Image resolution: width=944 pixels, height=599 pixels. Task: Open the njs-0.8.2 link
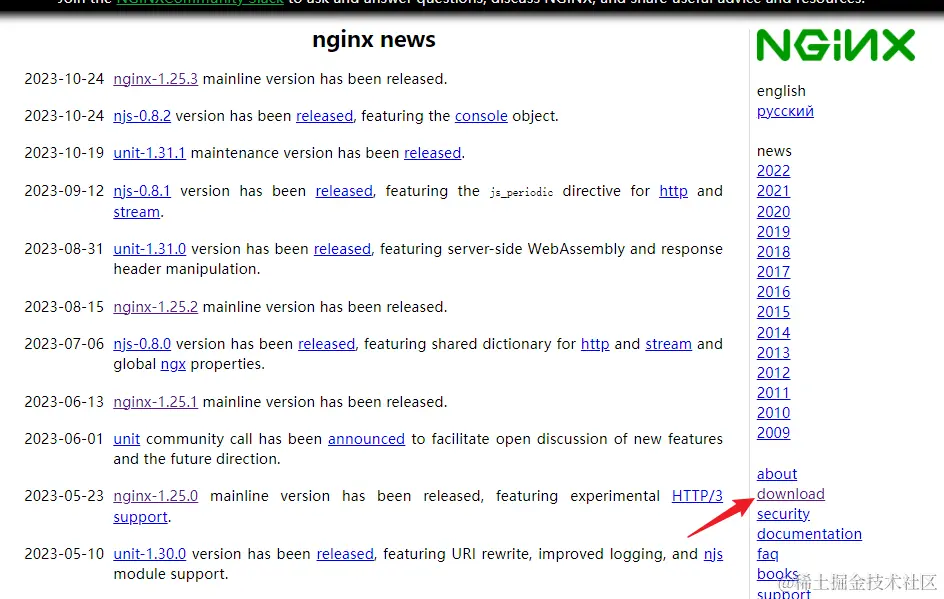(142, 116)
